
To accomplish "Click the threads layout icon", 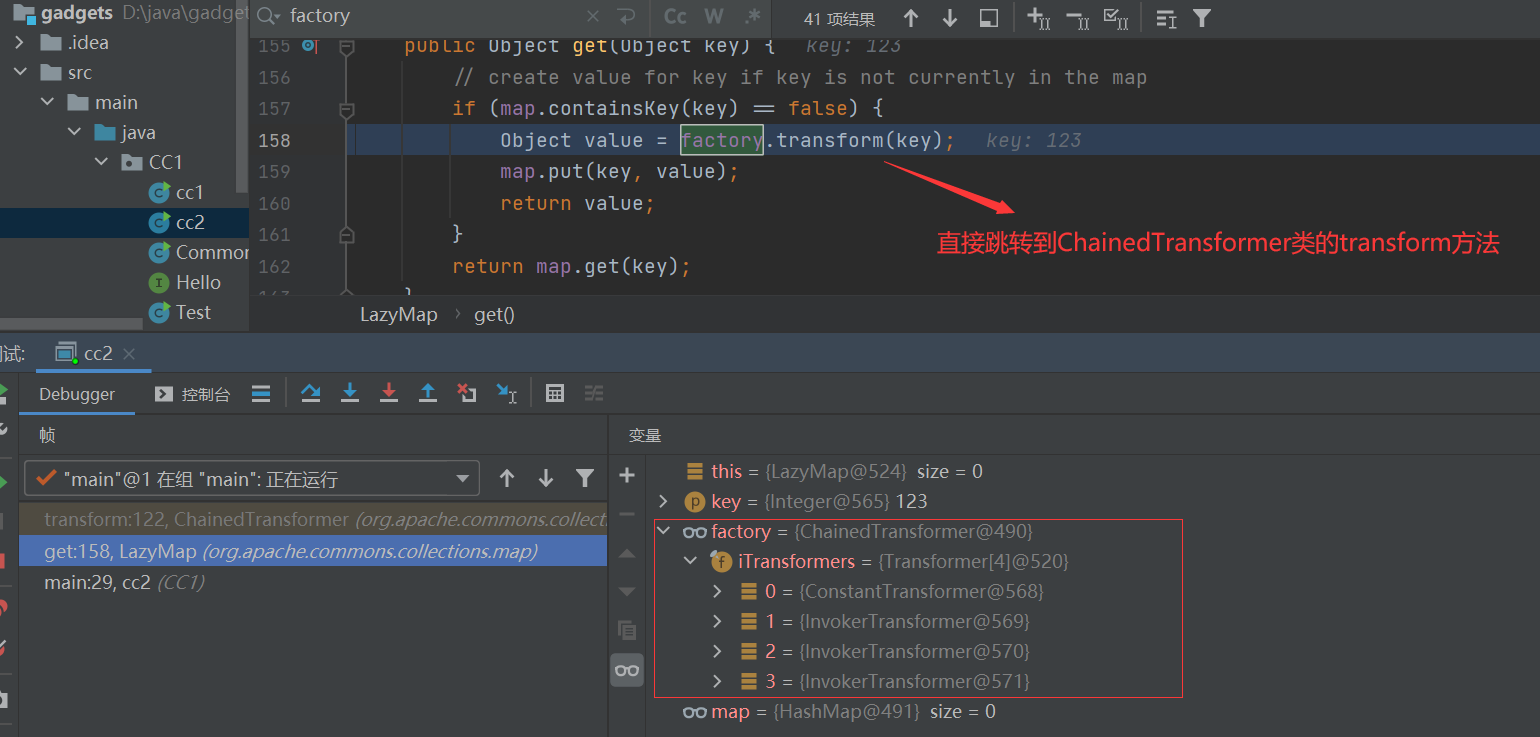I will [x=261, y=394].
